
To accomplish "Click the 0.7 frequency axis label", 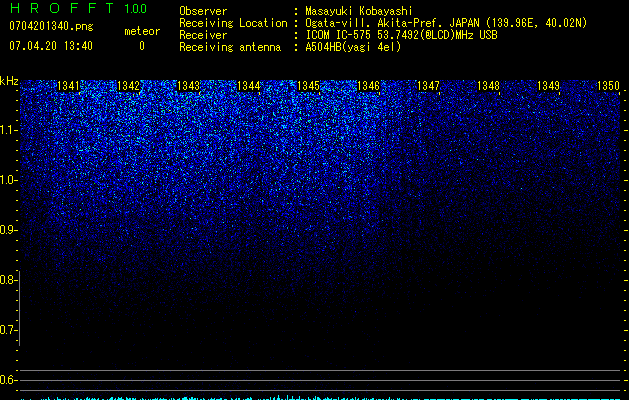I will pyautogui.click(x=7, y=330).
